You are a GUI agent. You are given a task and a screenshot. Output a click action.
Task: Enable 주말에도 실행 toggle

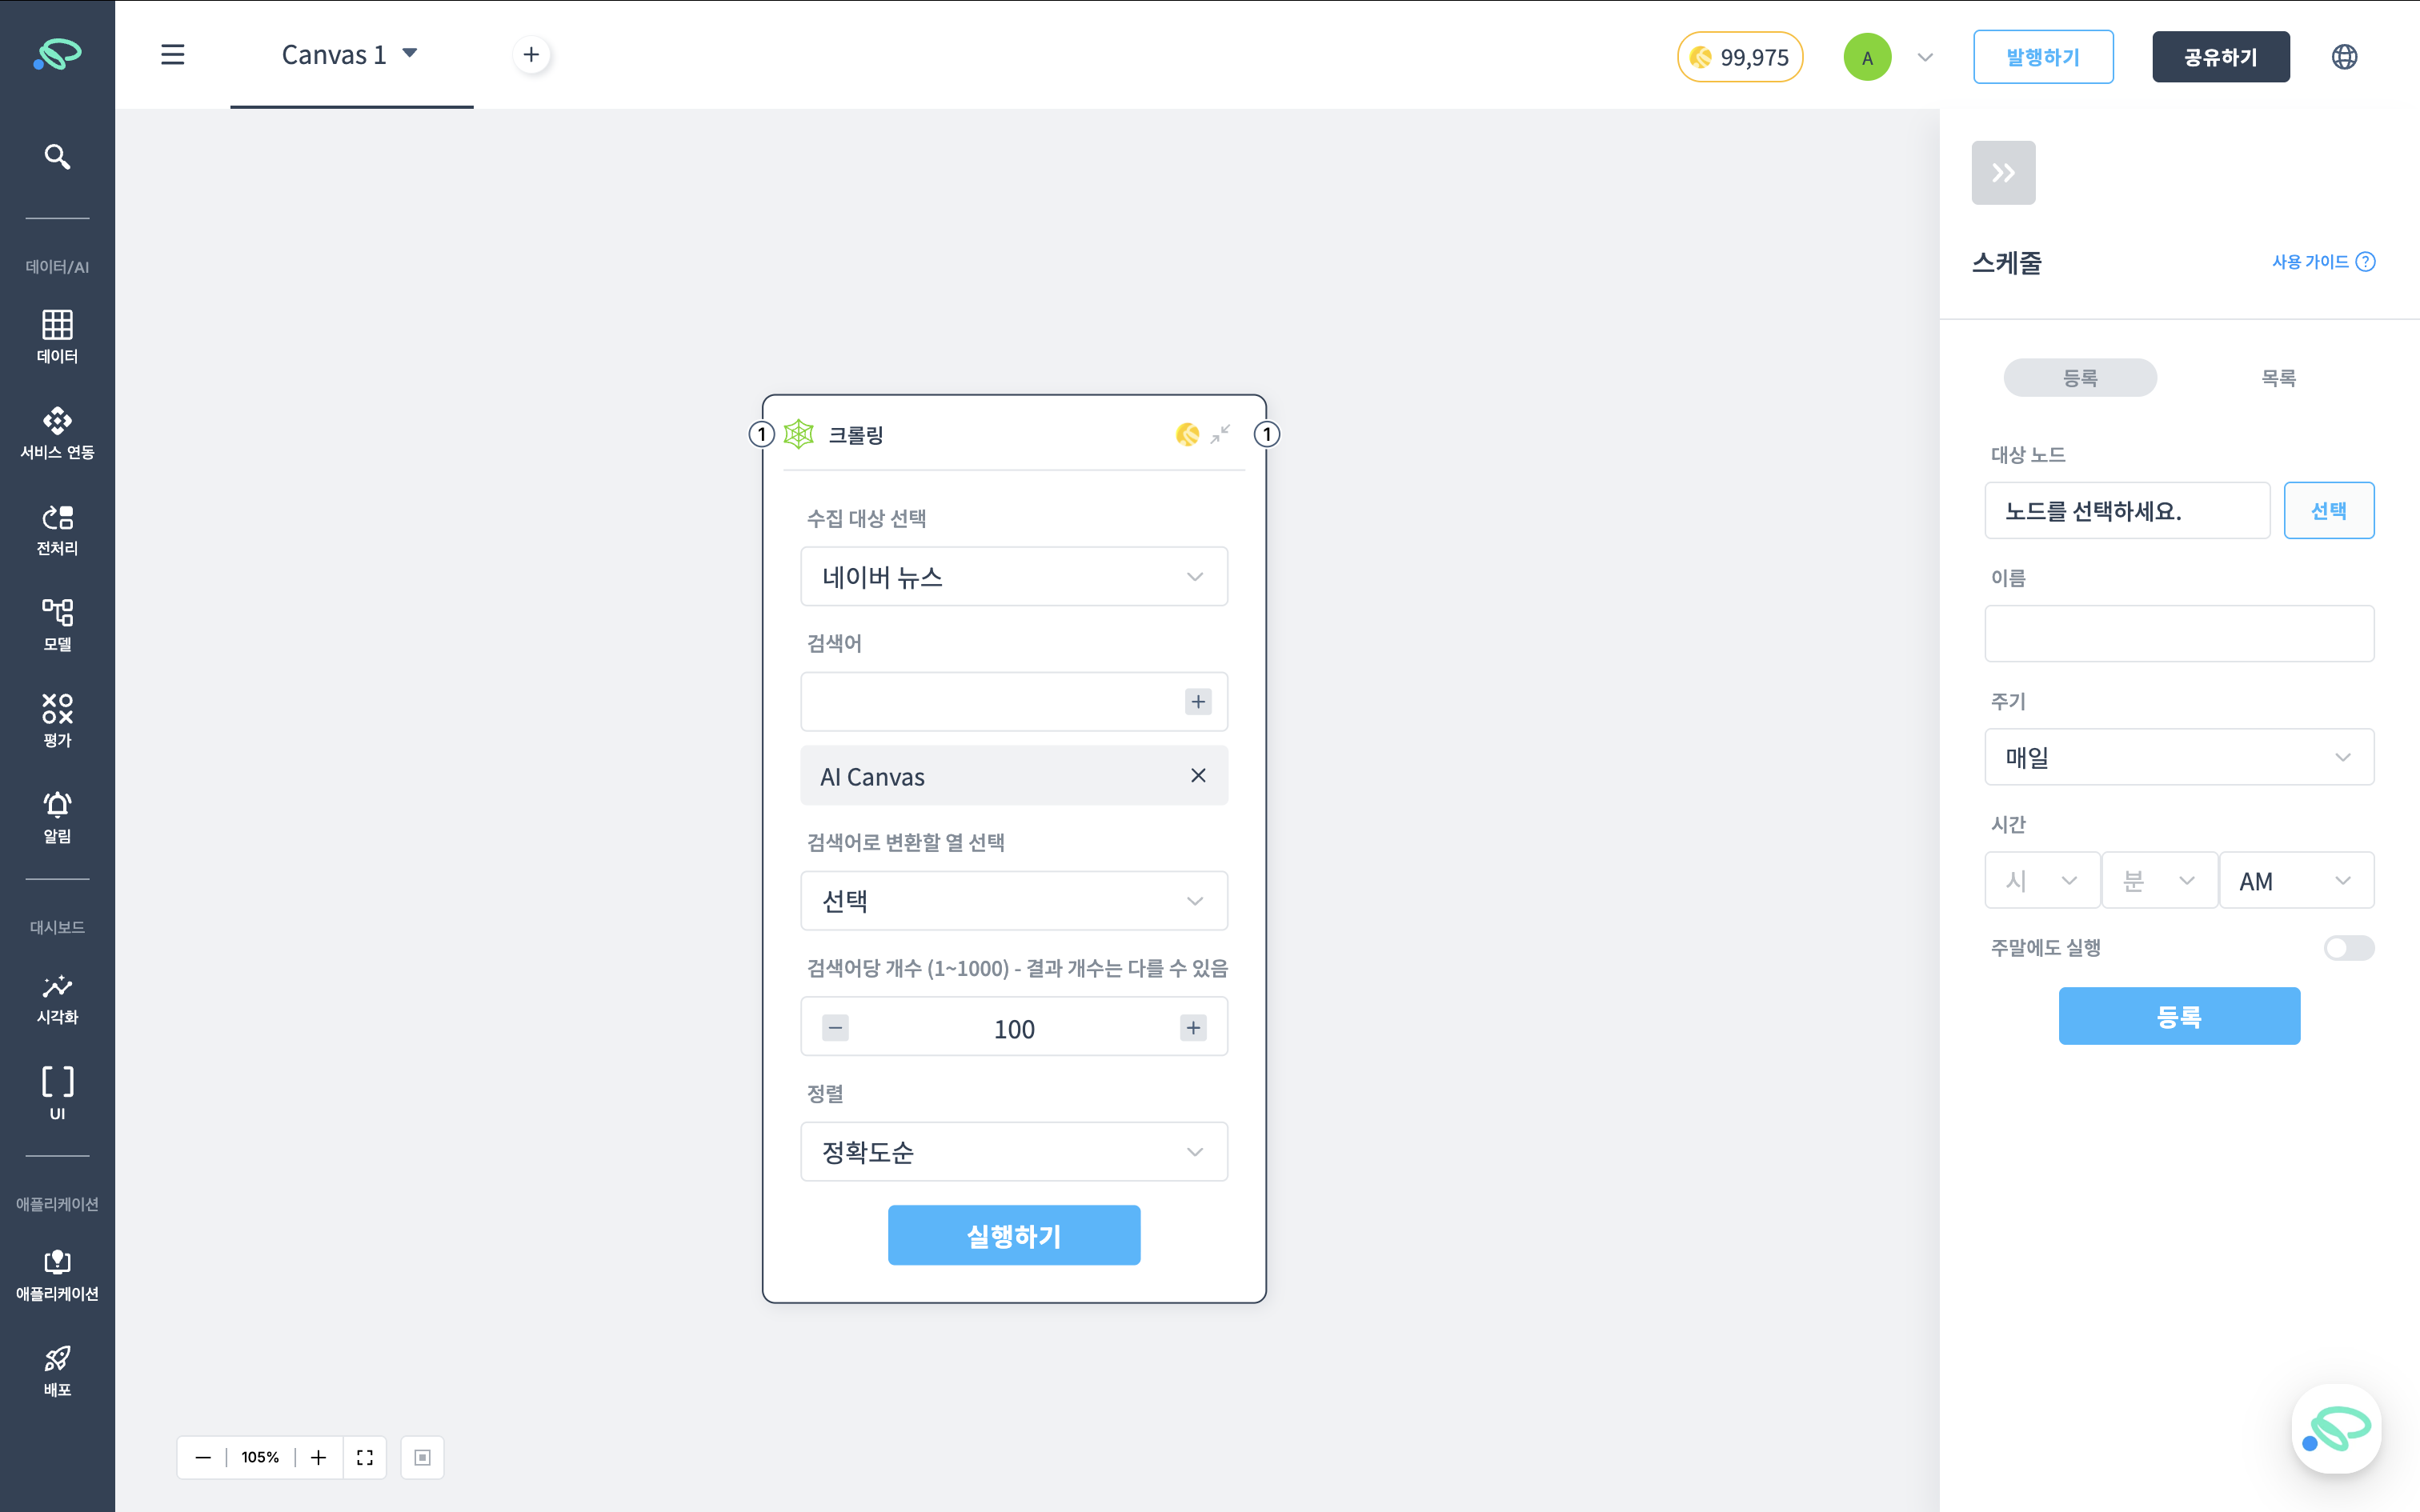(2349, 947)
